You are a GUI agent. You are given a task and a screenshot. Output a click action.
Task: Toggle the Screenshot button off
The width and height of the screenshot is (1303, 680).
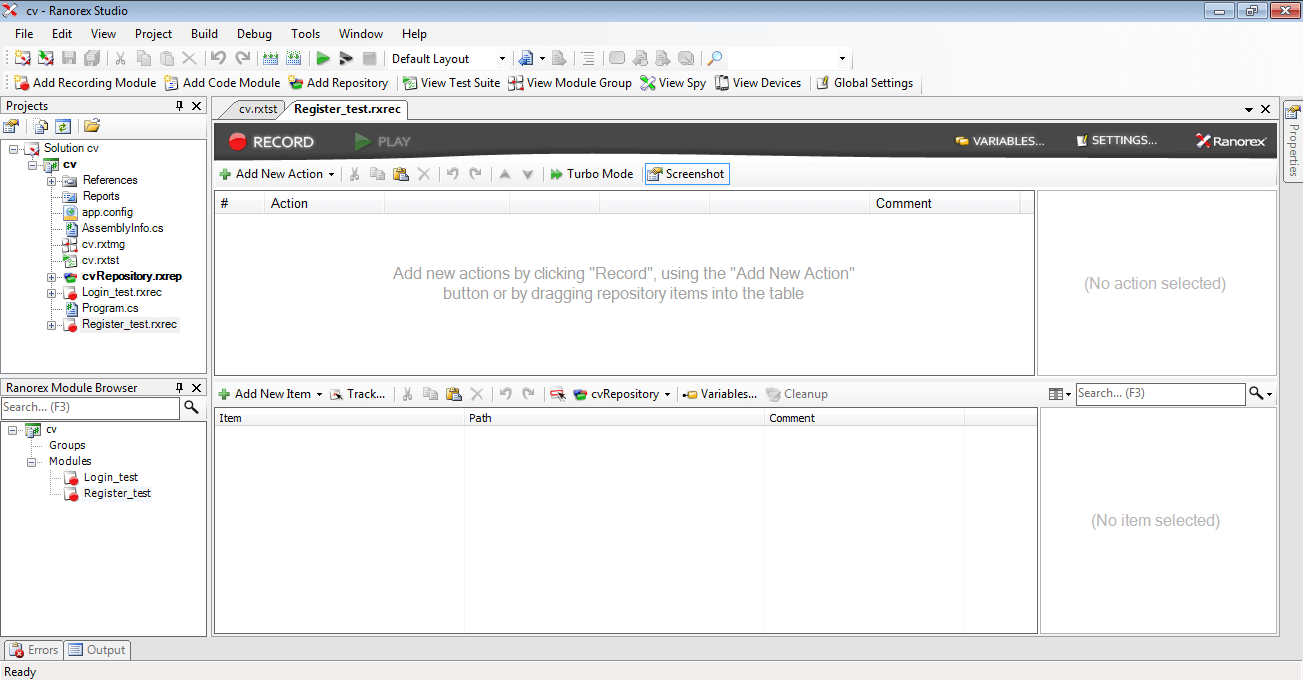click(x=686, y=174)
